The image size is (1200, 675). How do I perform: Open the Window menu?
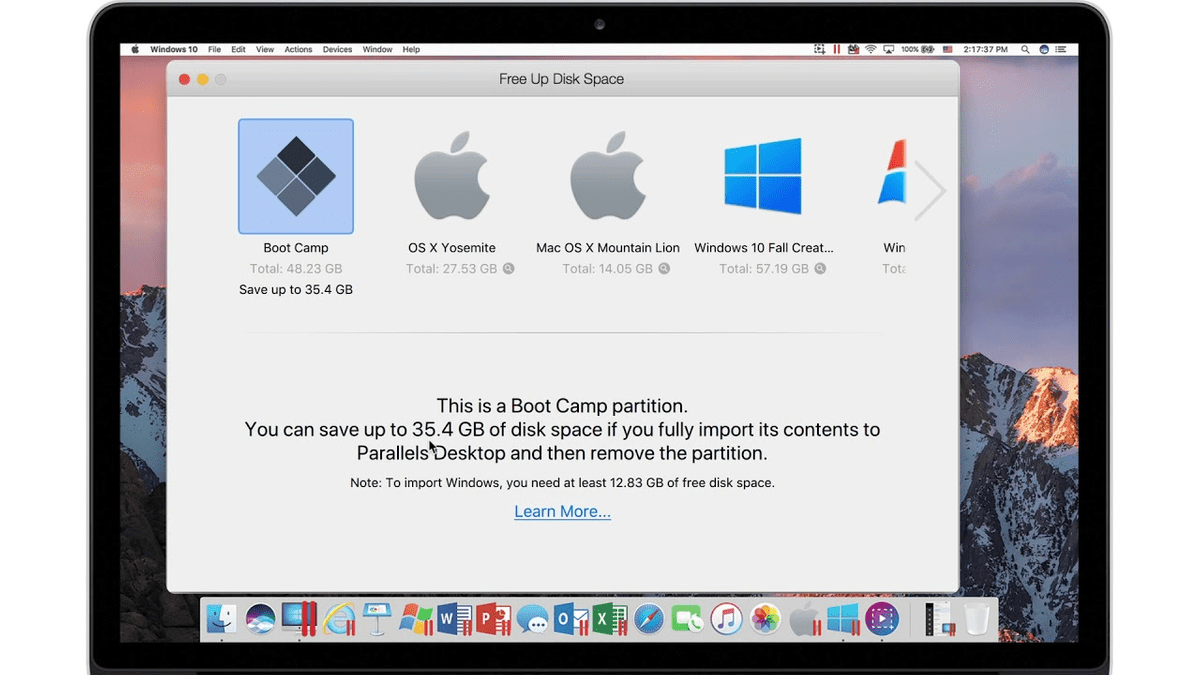[x=377, y=48]
